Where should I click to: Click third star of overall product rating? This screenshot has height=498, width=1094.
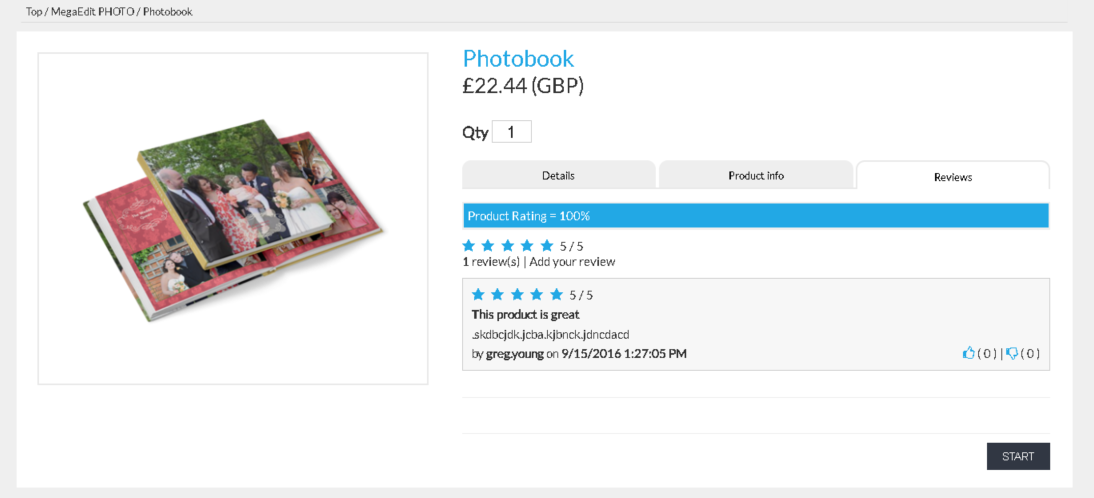(x=508, y=246)
